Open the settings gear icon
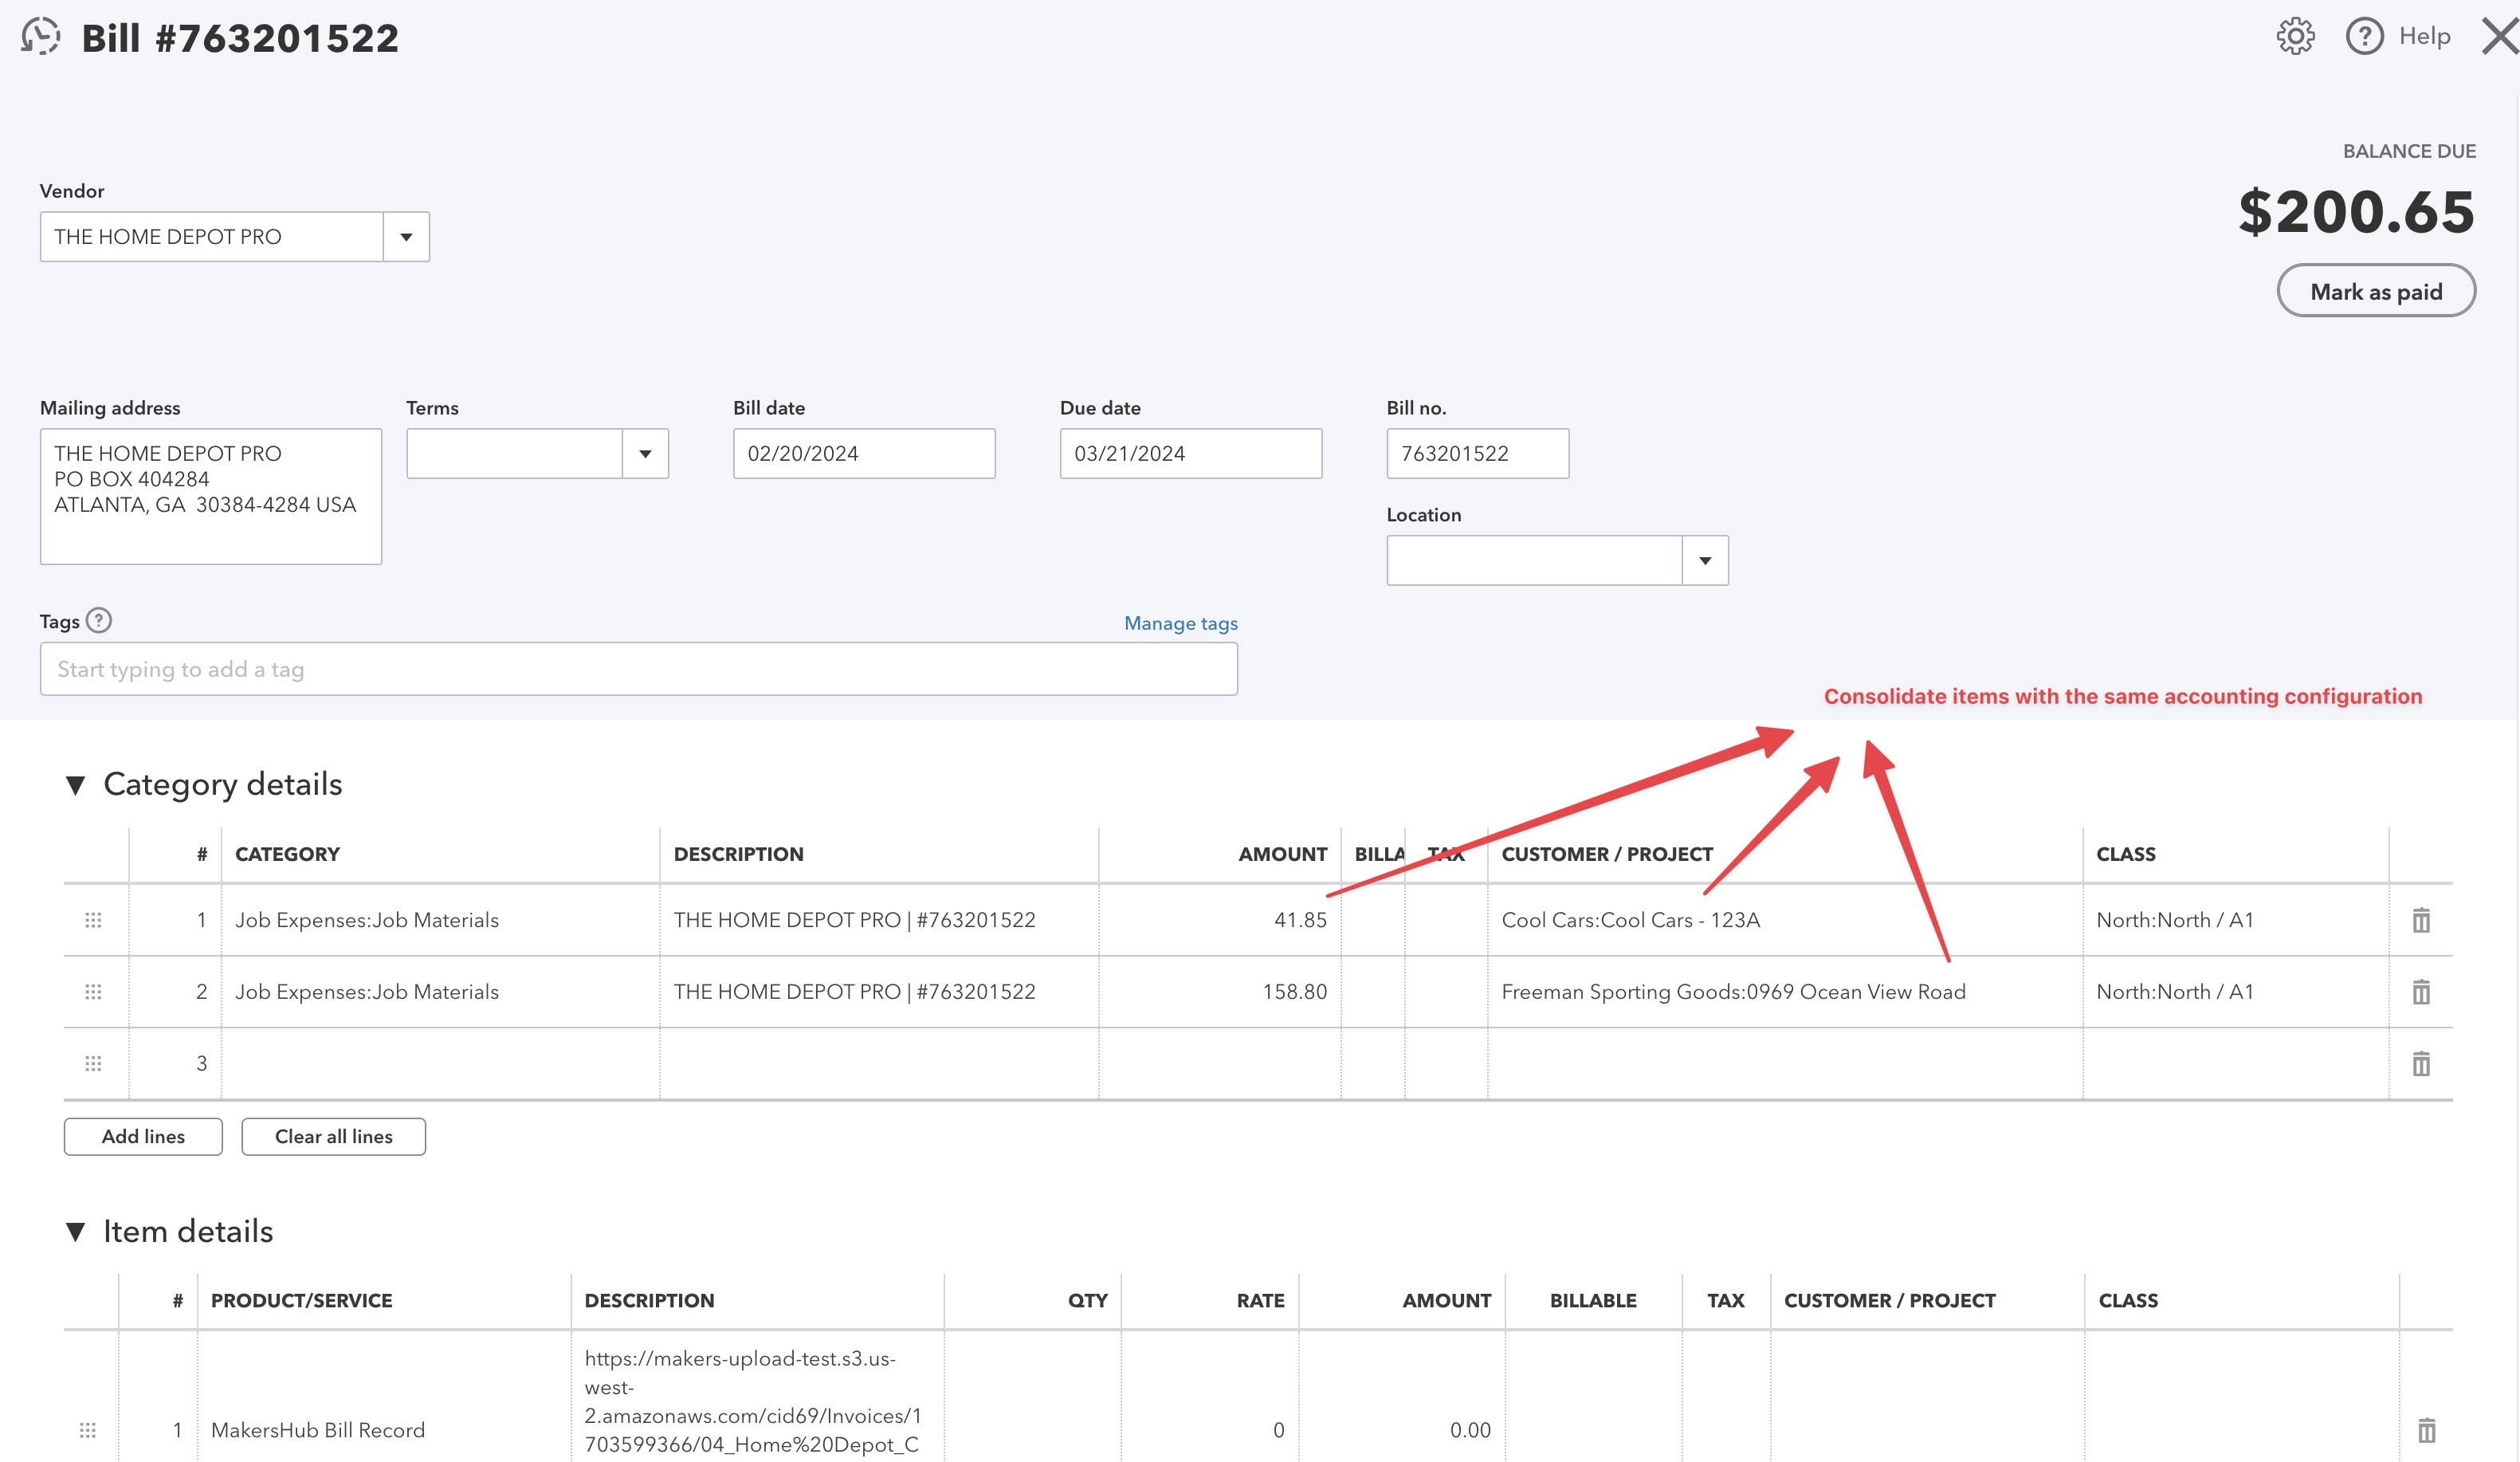The image size is (2520, 1462). click(x=2295, y=36)
